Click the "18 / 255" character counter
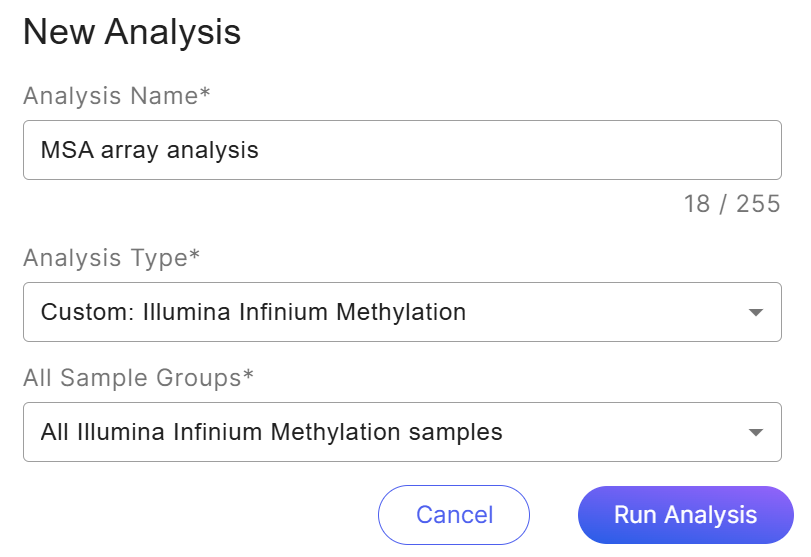811x557 pixels. point(731,204)
